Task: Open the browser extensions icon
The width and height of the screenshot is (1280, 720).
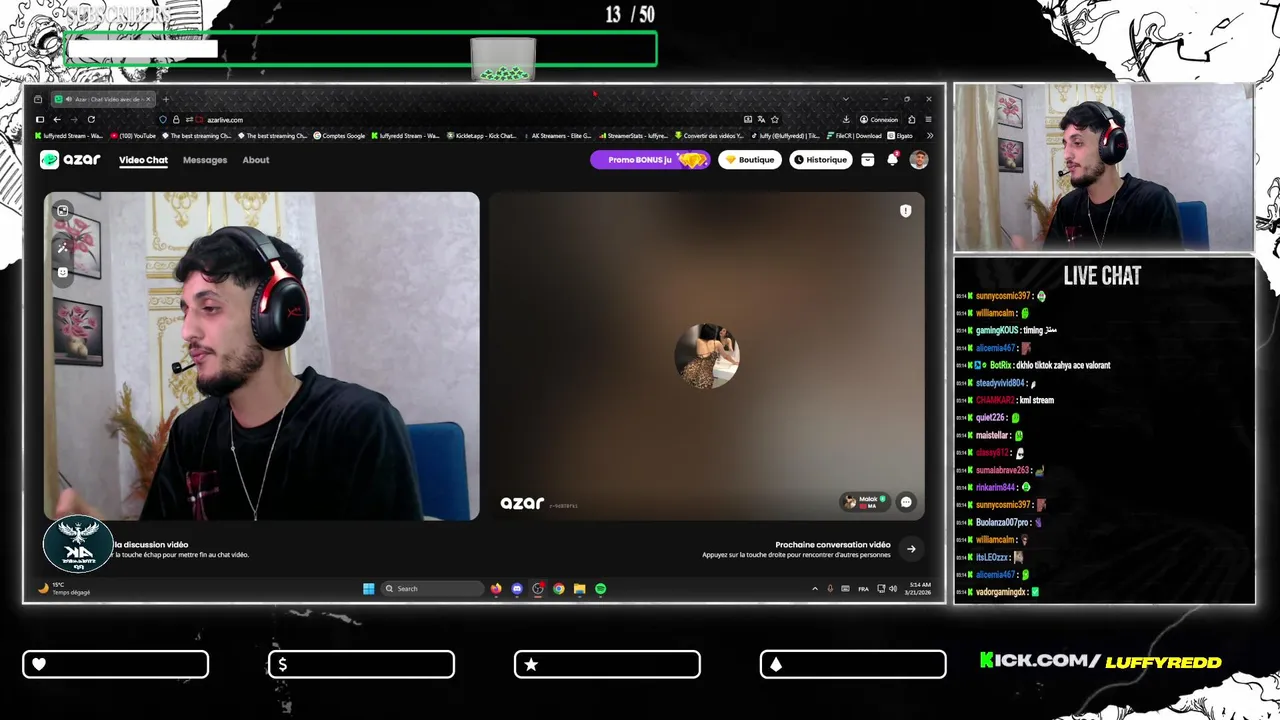Action: click(x=911, y=119)
